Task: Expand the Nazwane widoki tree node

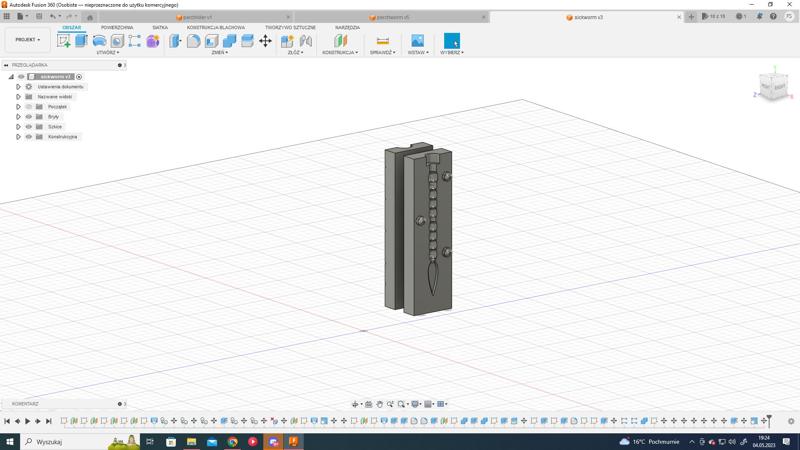Action: pyautogui.click(x=18, y=97)
